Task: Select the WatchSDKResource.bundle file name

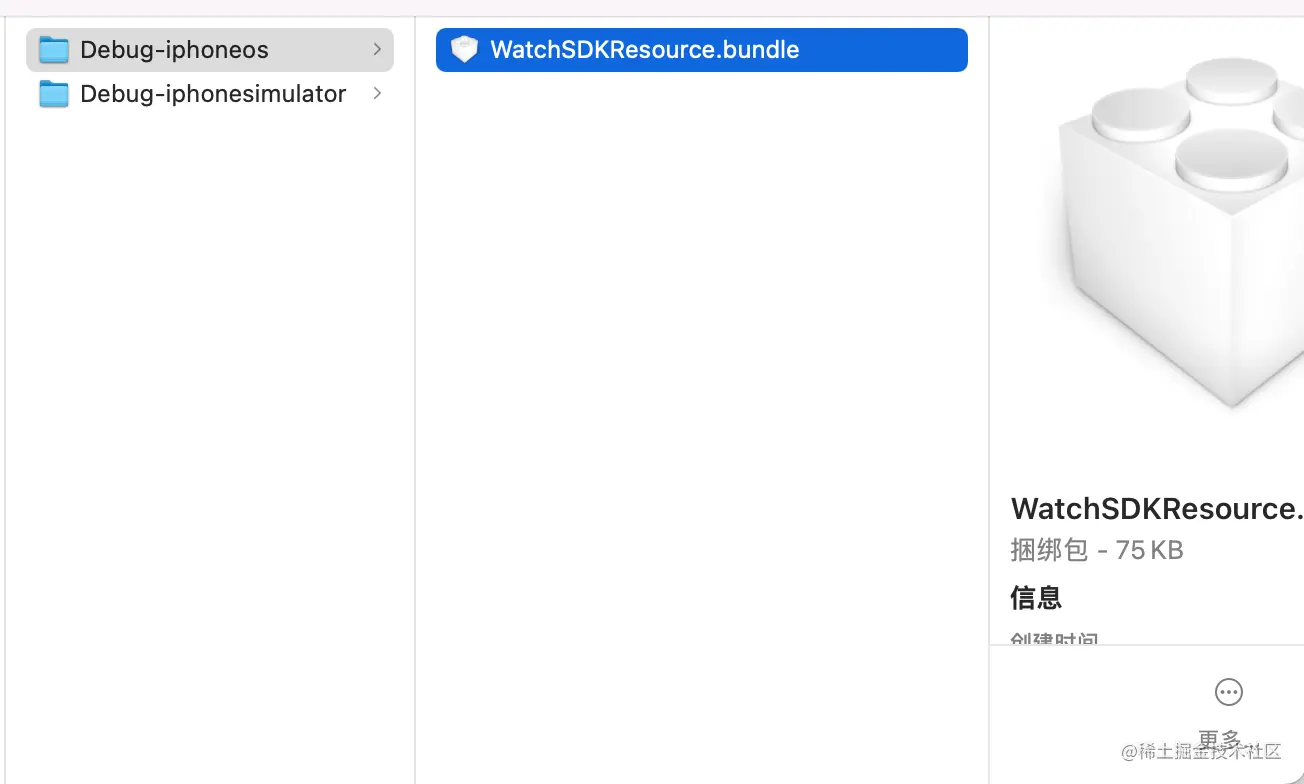Action: [645, 50]
